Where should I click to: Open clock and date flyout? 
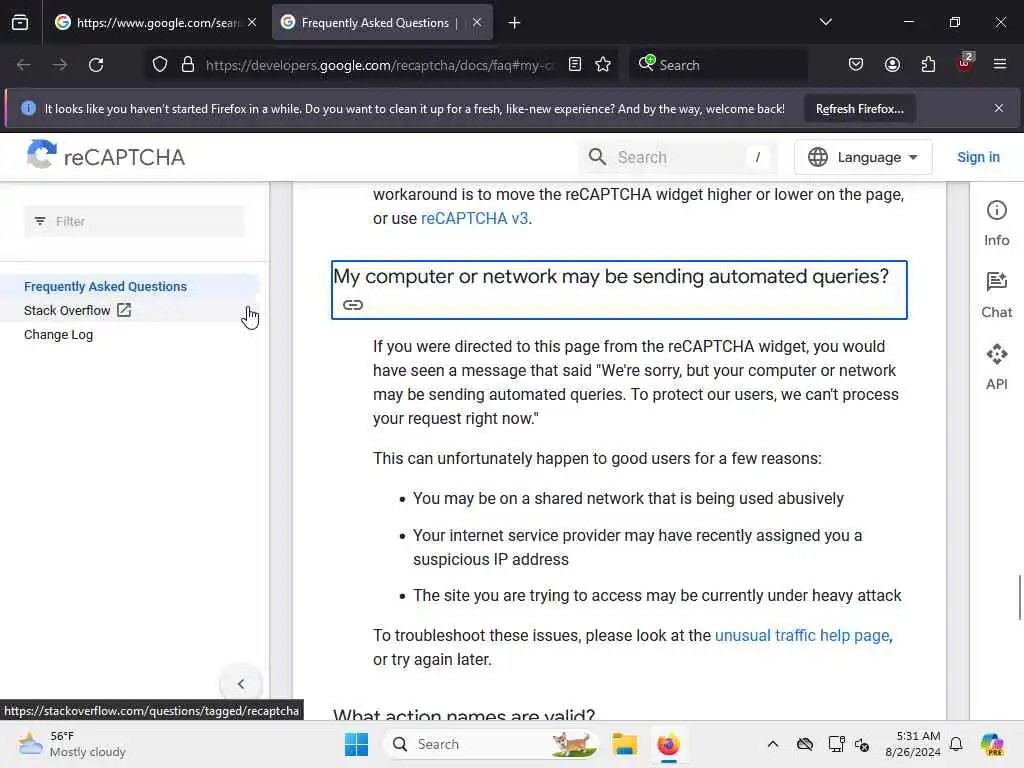coord(913,744)
